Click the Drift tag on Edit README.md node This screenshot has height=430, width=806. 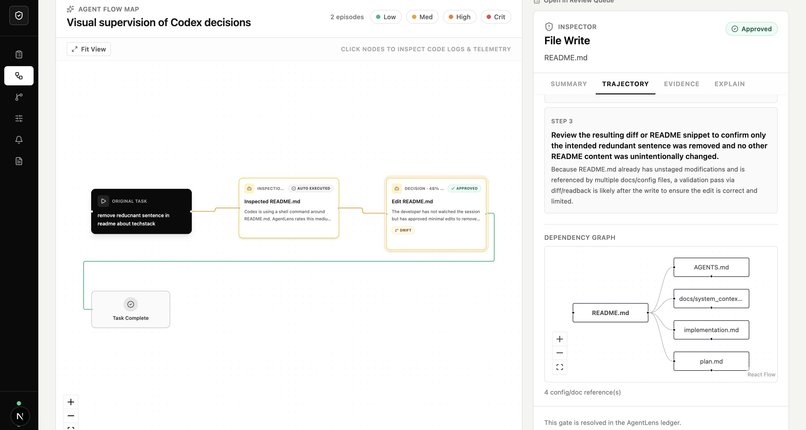coord(403,230)
